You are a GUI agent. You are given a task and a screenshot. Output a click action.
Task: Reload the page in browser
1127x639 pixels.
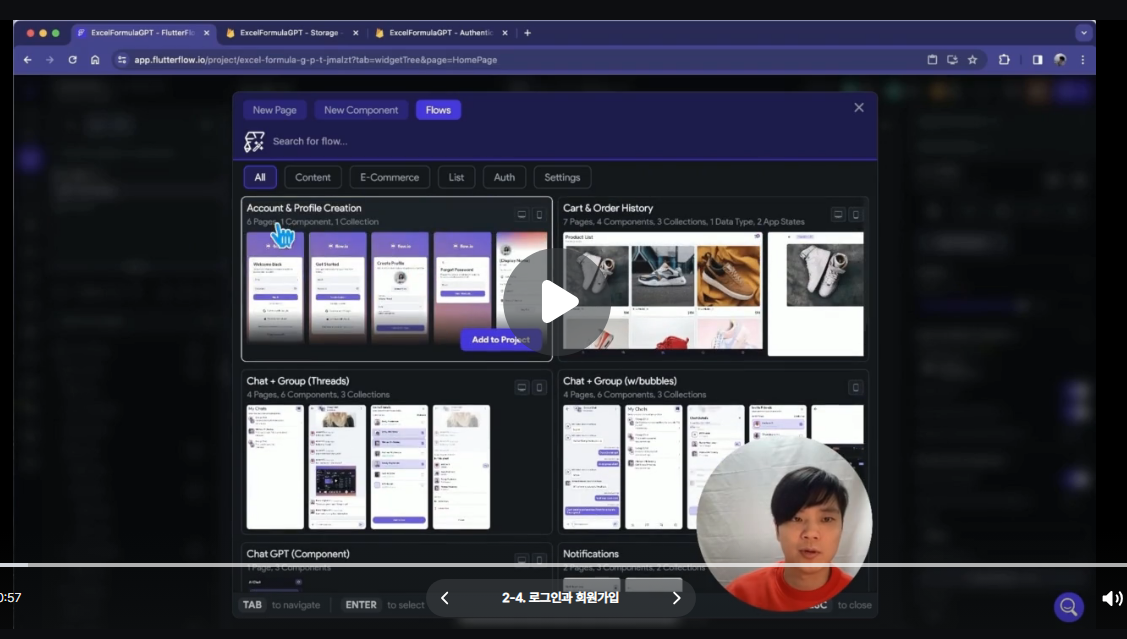click(x=73, y=60)
